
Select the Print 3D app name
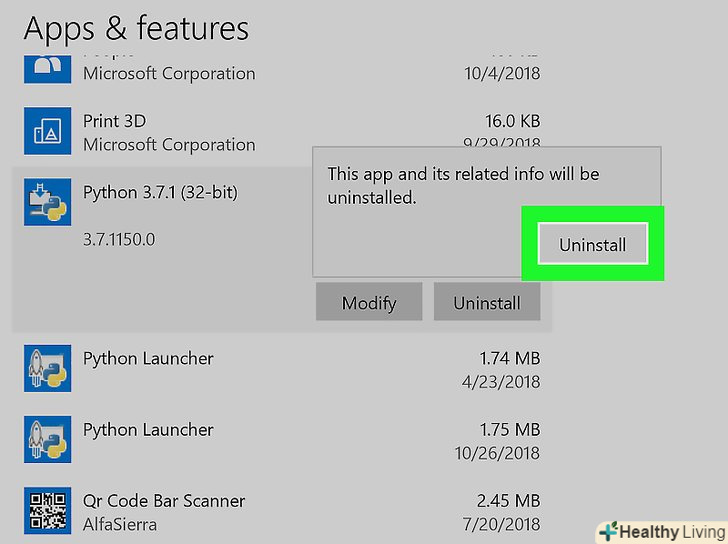(x=115, y=121)
